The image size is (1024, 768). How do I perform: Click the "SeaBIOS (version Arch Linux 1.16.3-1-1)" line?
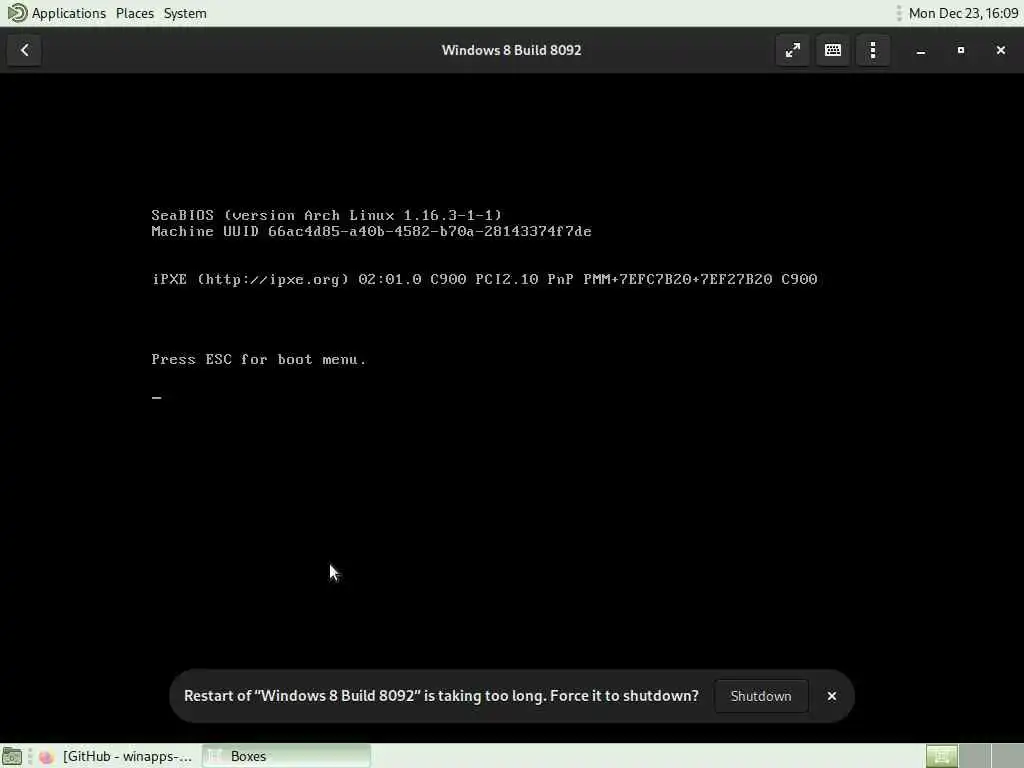327,215
